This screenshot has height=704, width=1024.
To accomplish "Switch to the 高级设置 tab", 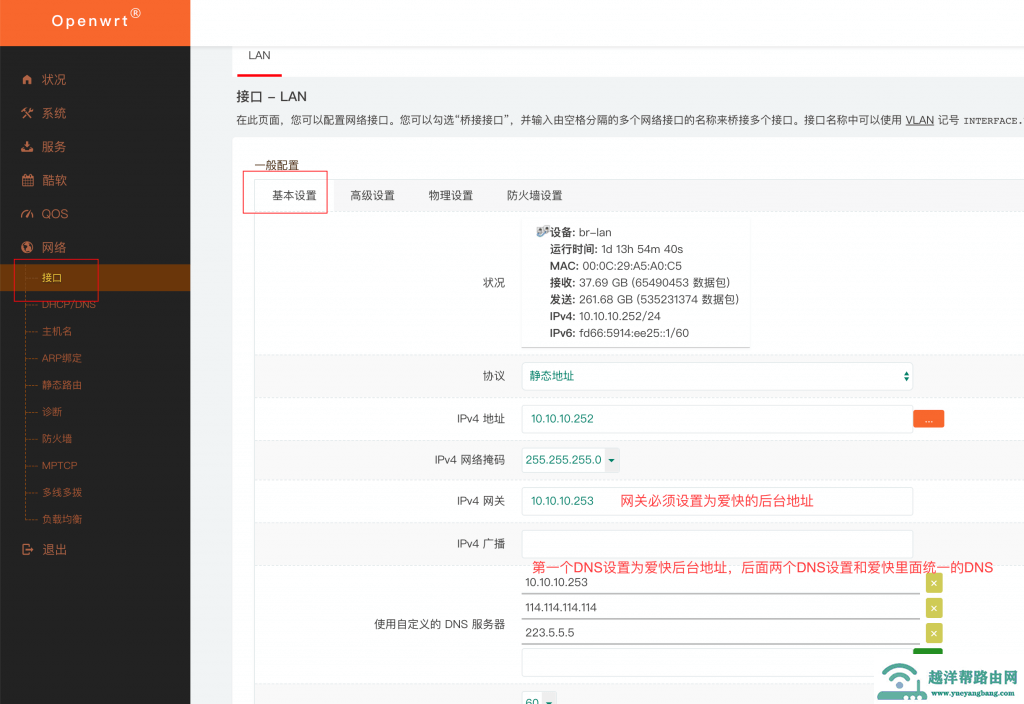I will 372,195.
